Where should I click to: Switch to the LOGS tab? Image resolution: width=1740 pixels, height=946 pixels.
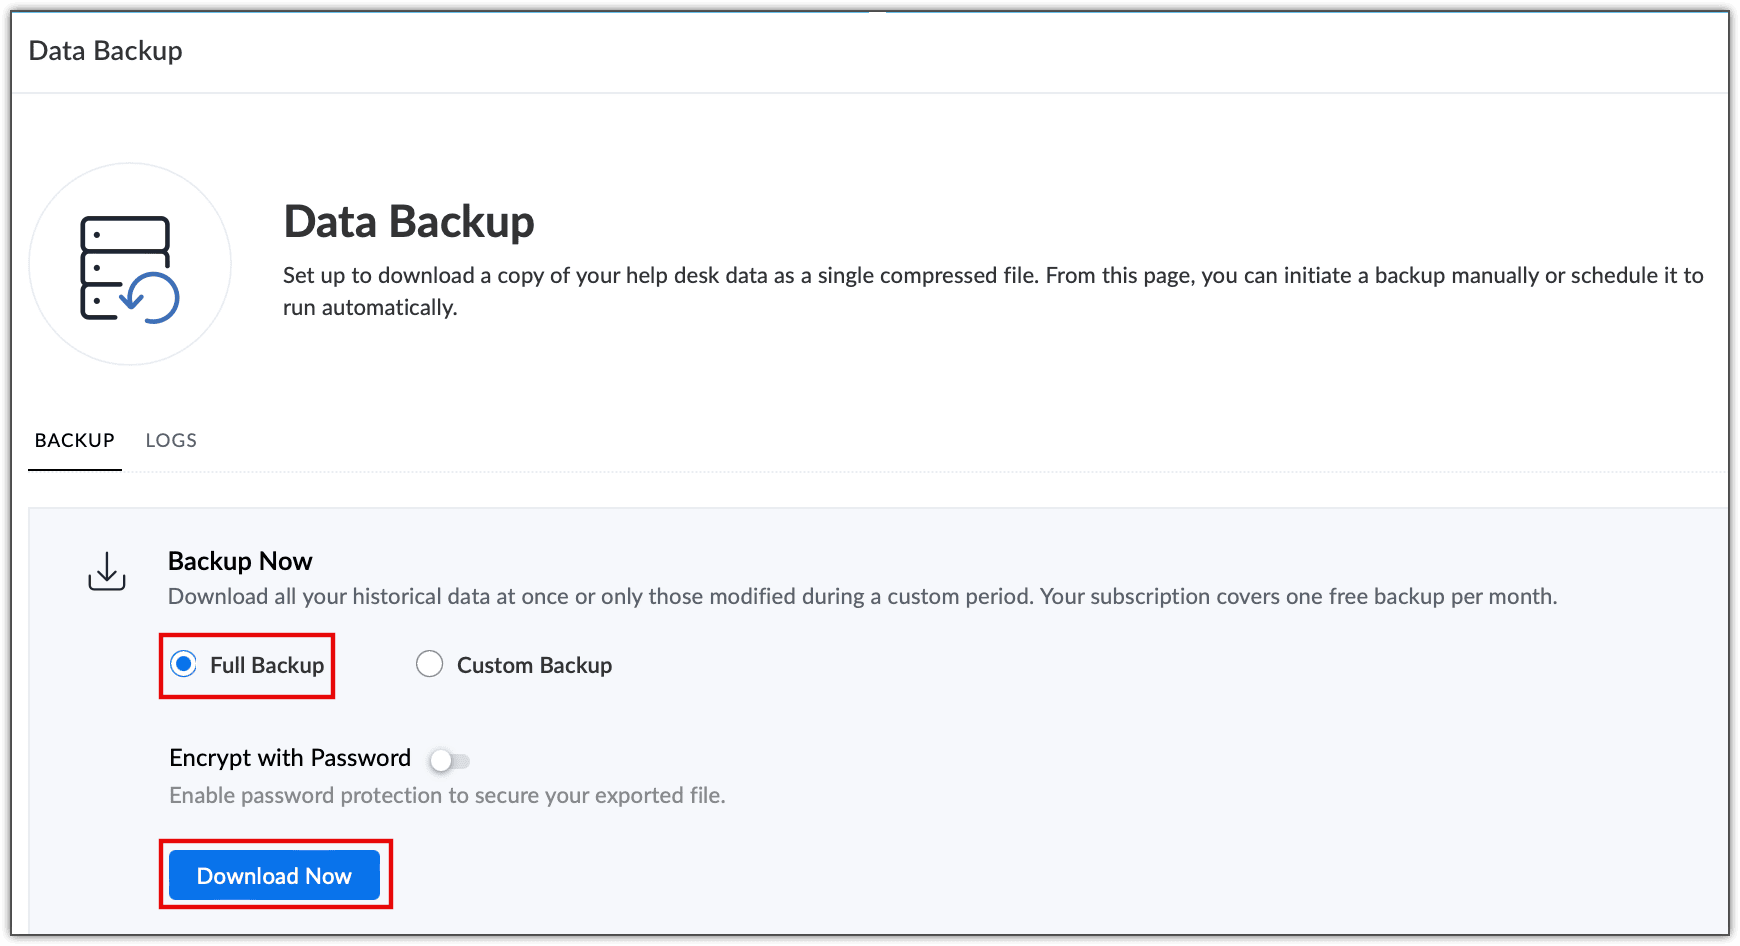(171, 440)
